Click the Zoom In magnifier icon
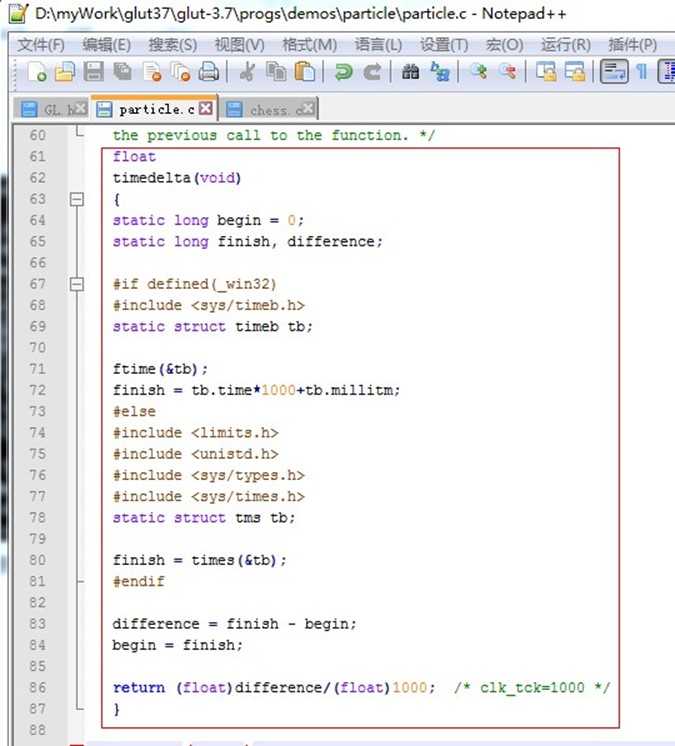The width and height of the screenshot is (675, 746). pos(479,72)
